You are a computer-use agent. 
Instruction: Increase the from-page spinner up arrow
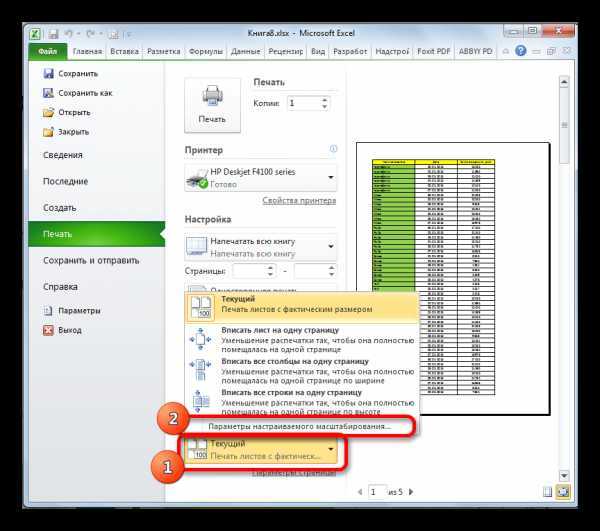[270, 268]
